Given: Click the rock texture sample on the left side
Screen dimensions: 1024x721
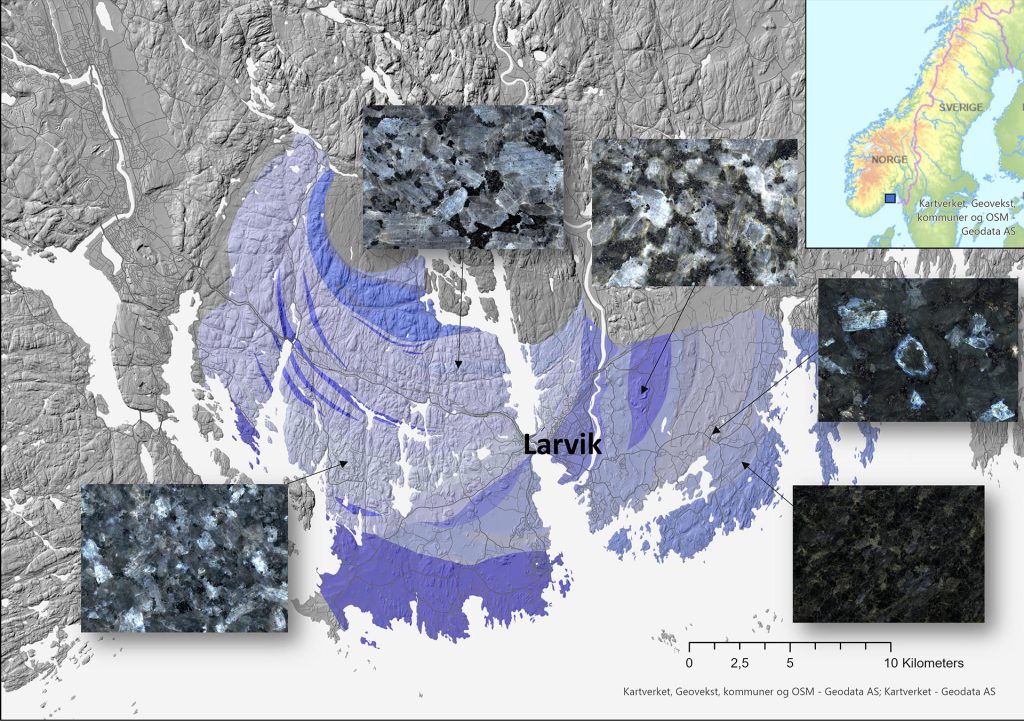Looking at the screenshot, I should click(185, 560).
